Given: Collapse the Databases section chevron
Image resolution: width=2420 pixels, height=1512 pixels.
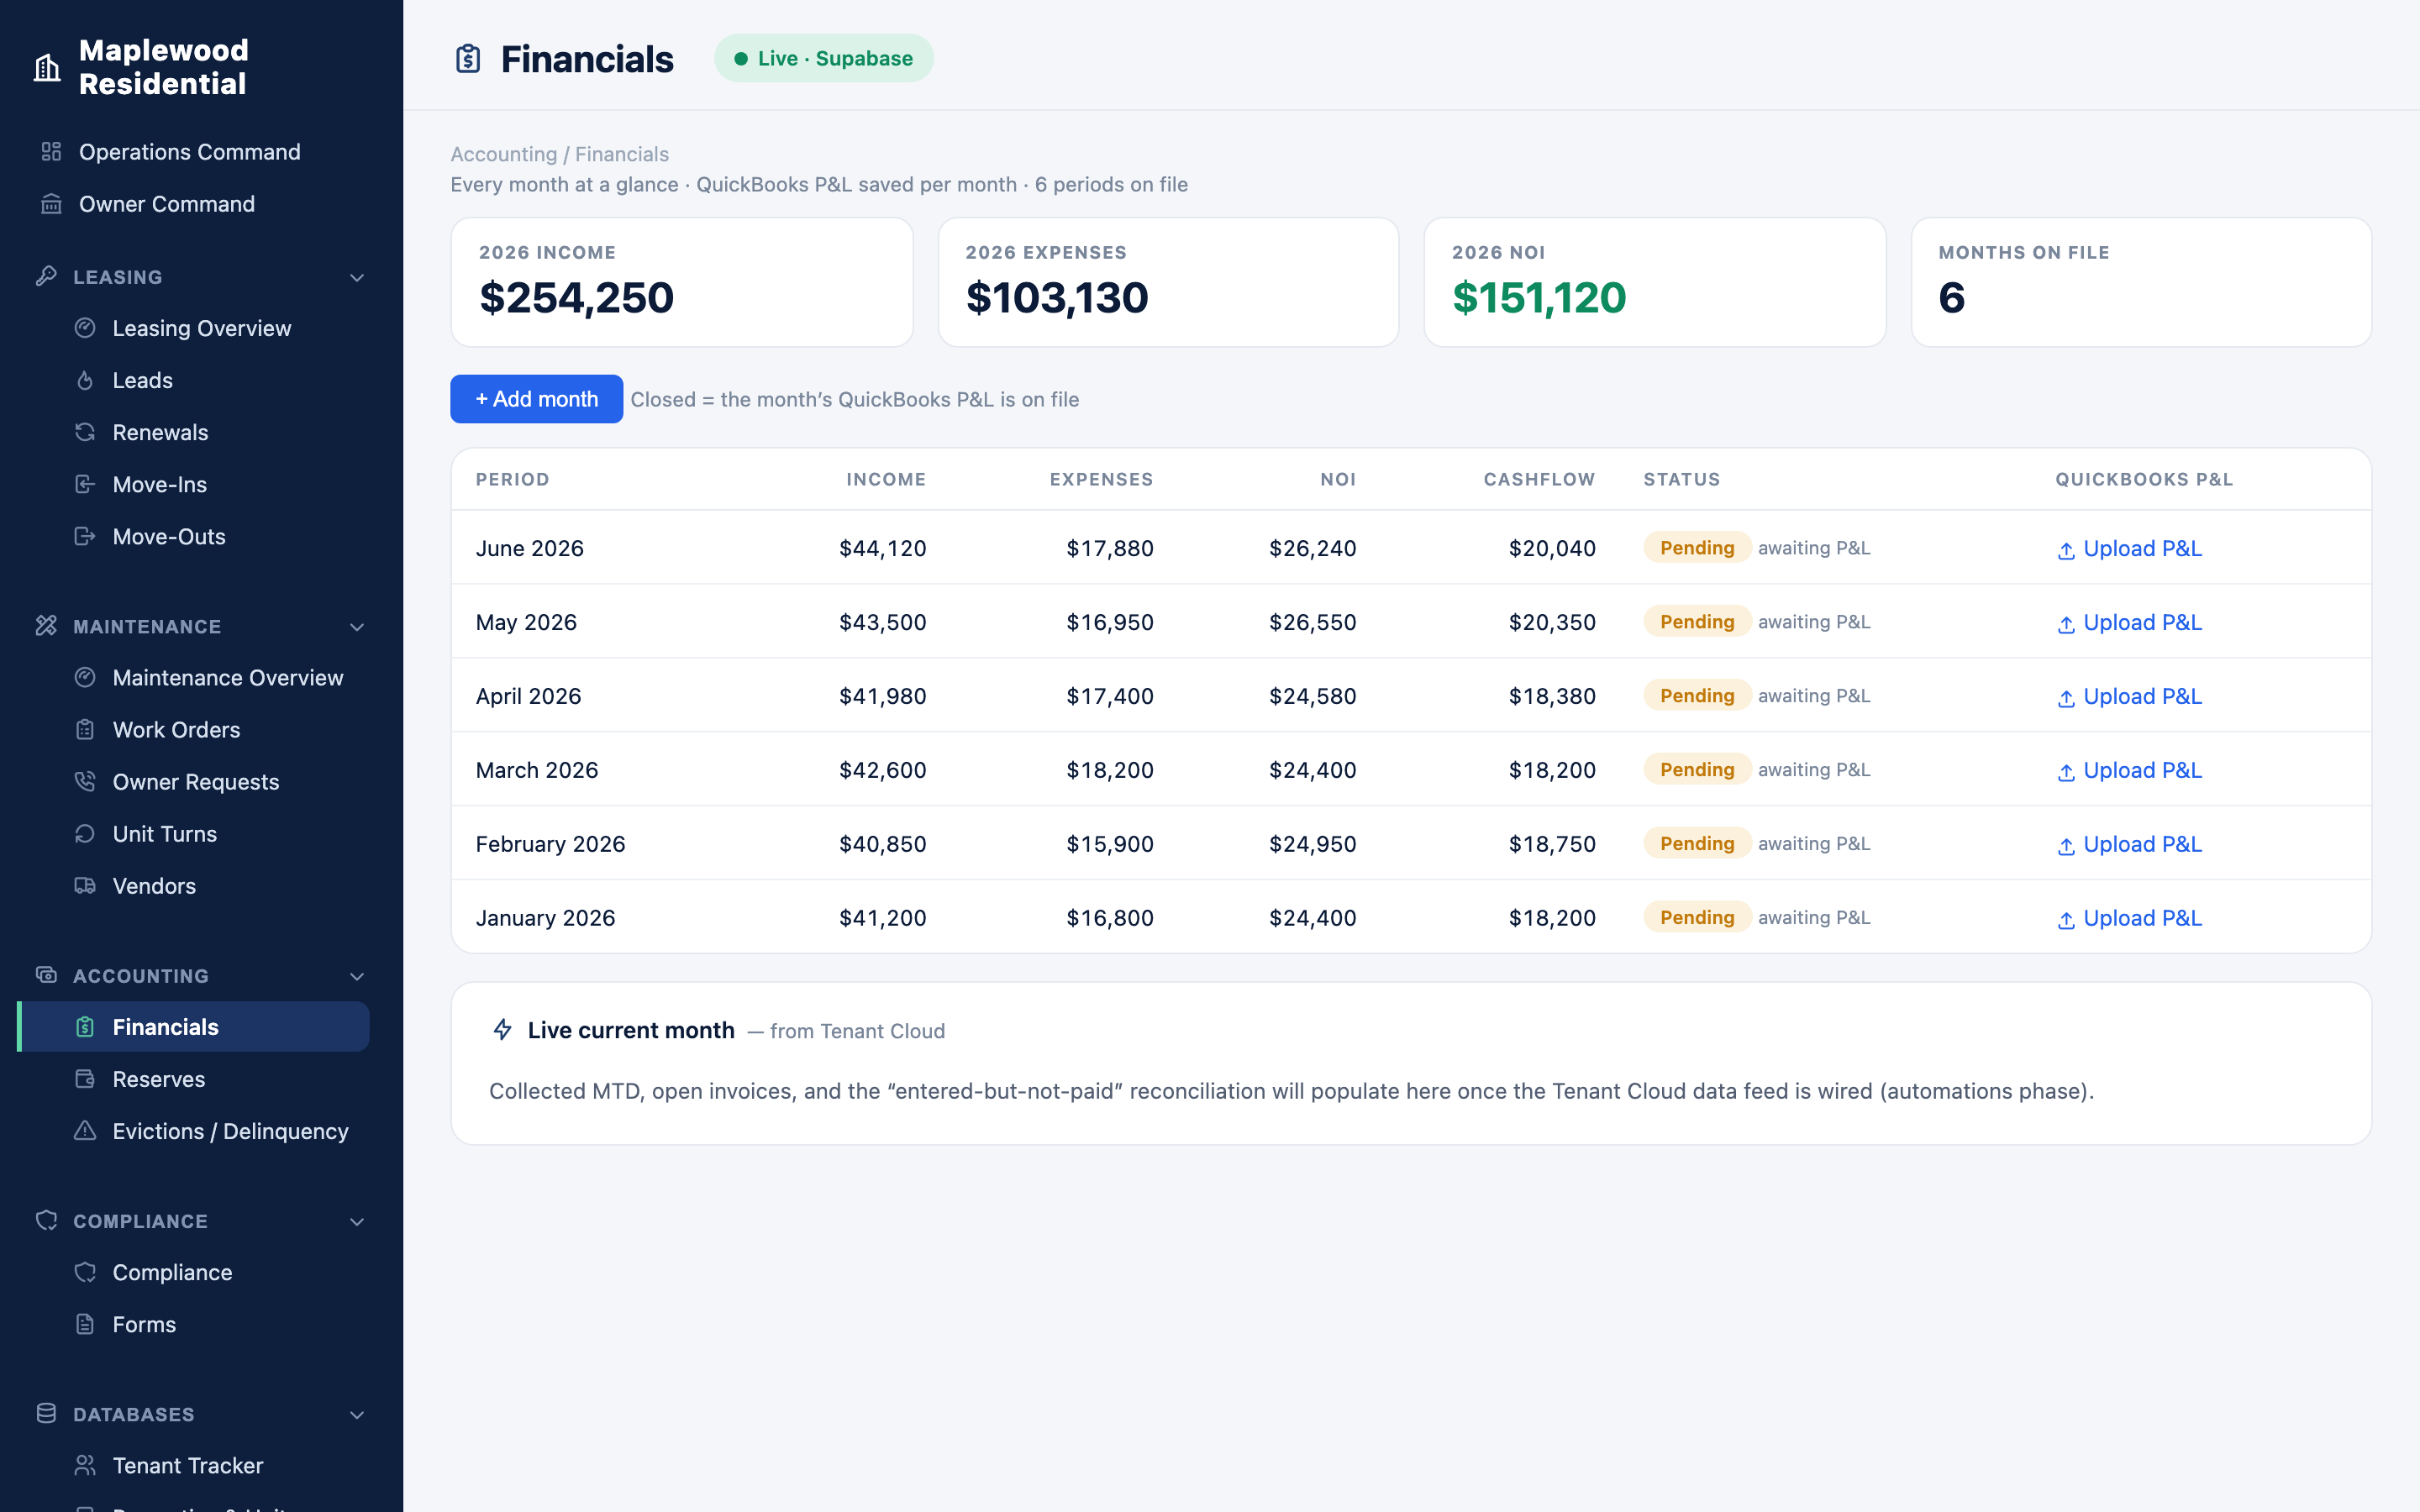Looking at the screenshot, I should [x=357, y=1415].
